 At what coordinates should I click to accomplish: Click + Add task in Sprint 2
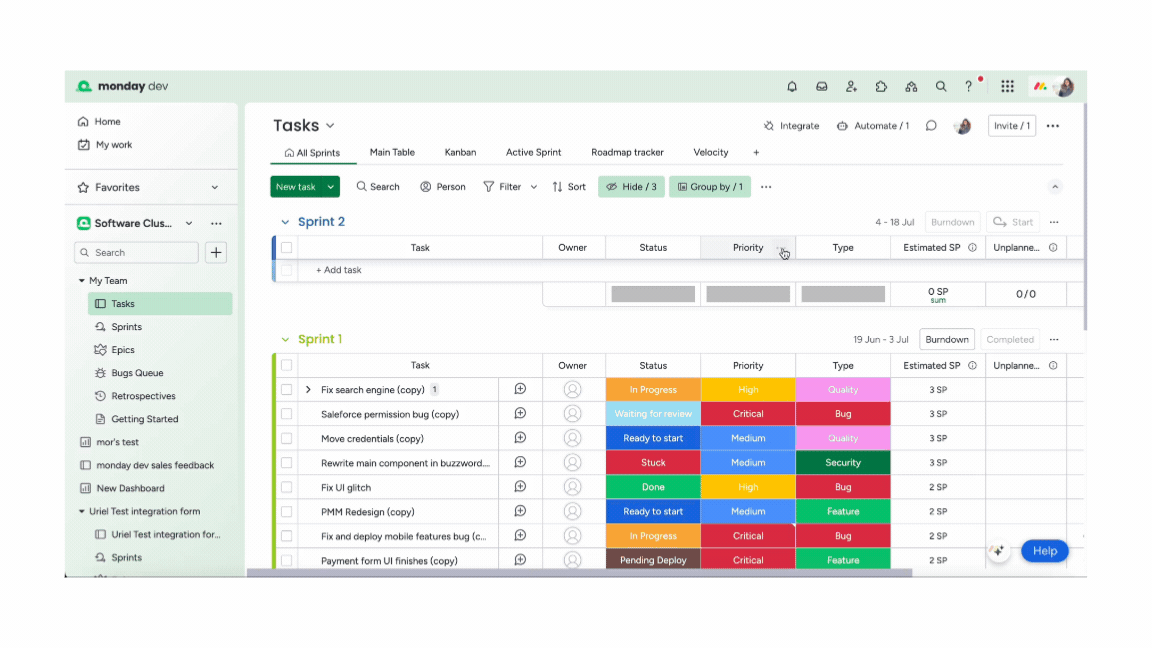339,270
